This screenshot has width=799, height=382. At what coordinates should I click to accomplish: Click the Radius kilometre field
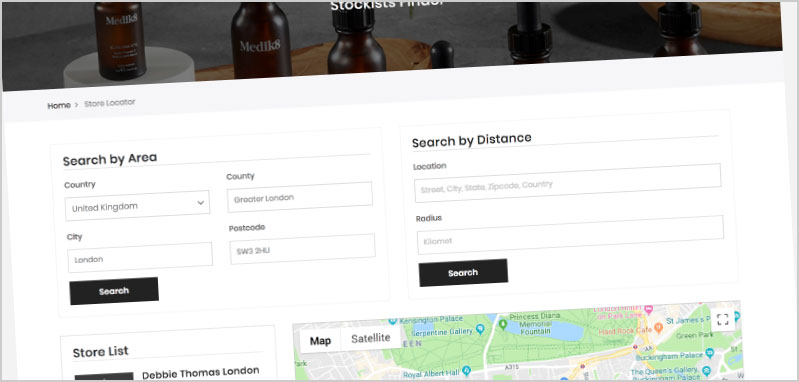pyautogui.click(x=570, y=235)
